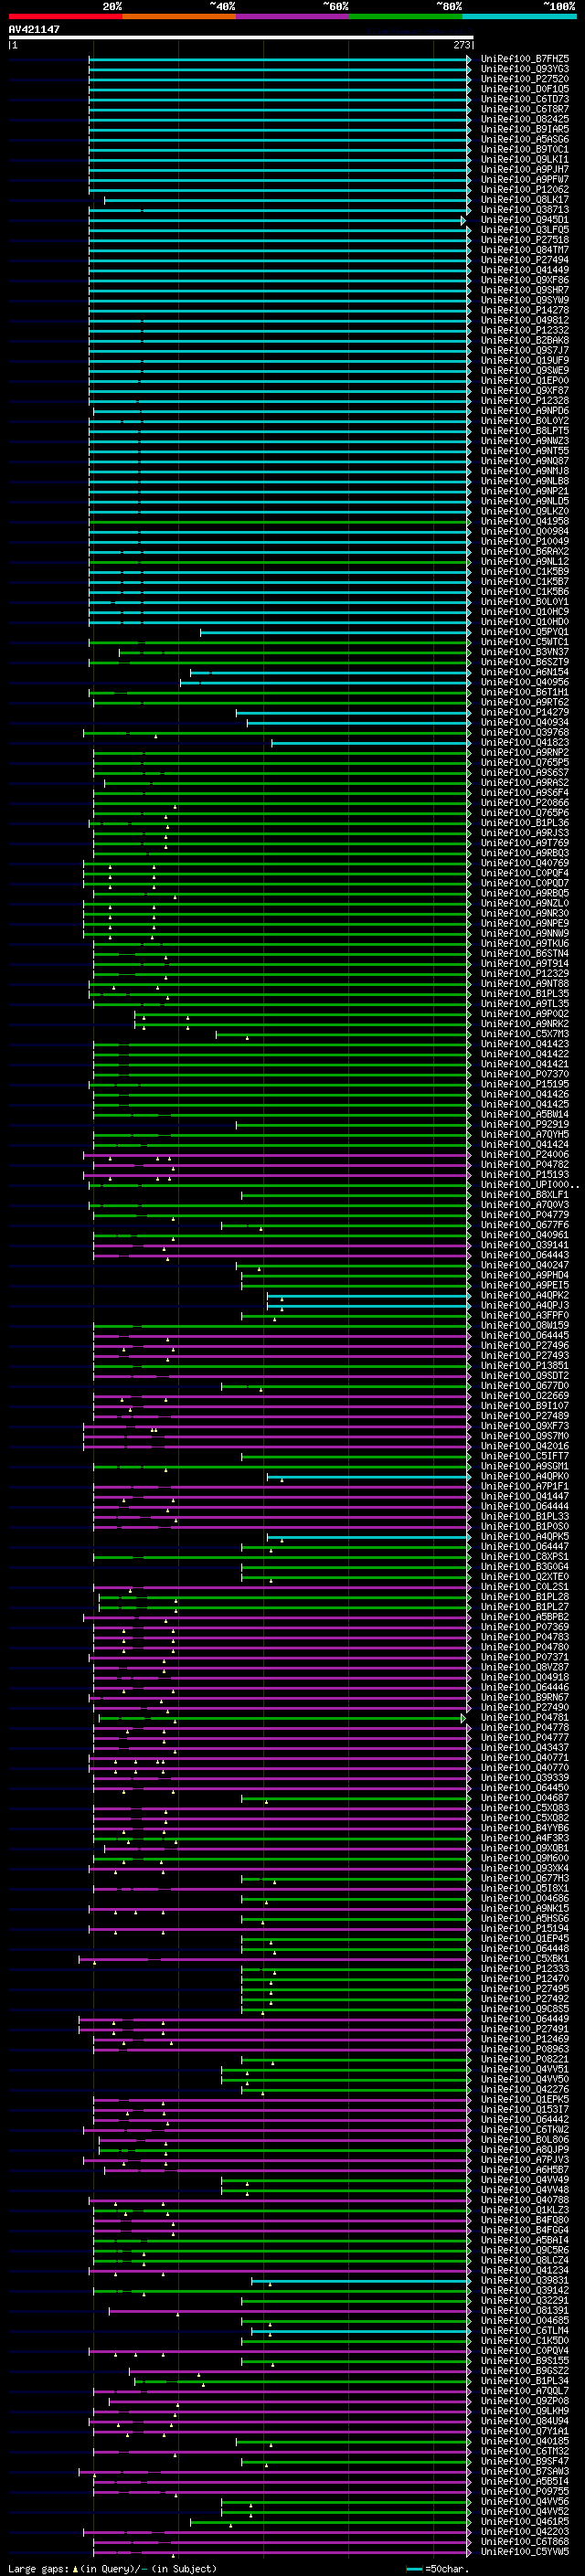Open hit label UniRef100_Q43437
The height and width of the screenshot is (2576, 585).
point(525,1747)
